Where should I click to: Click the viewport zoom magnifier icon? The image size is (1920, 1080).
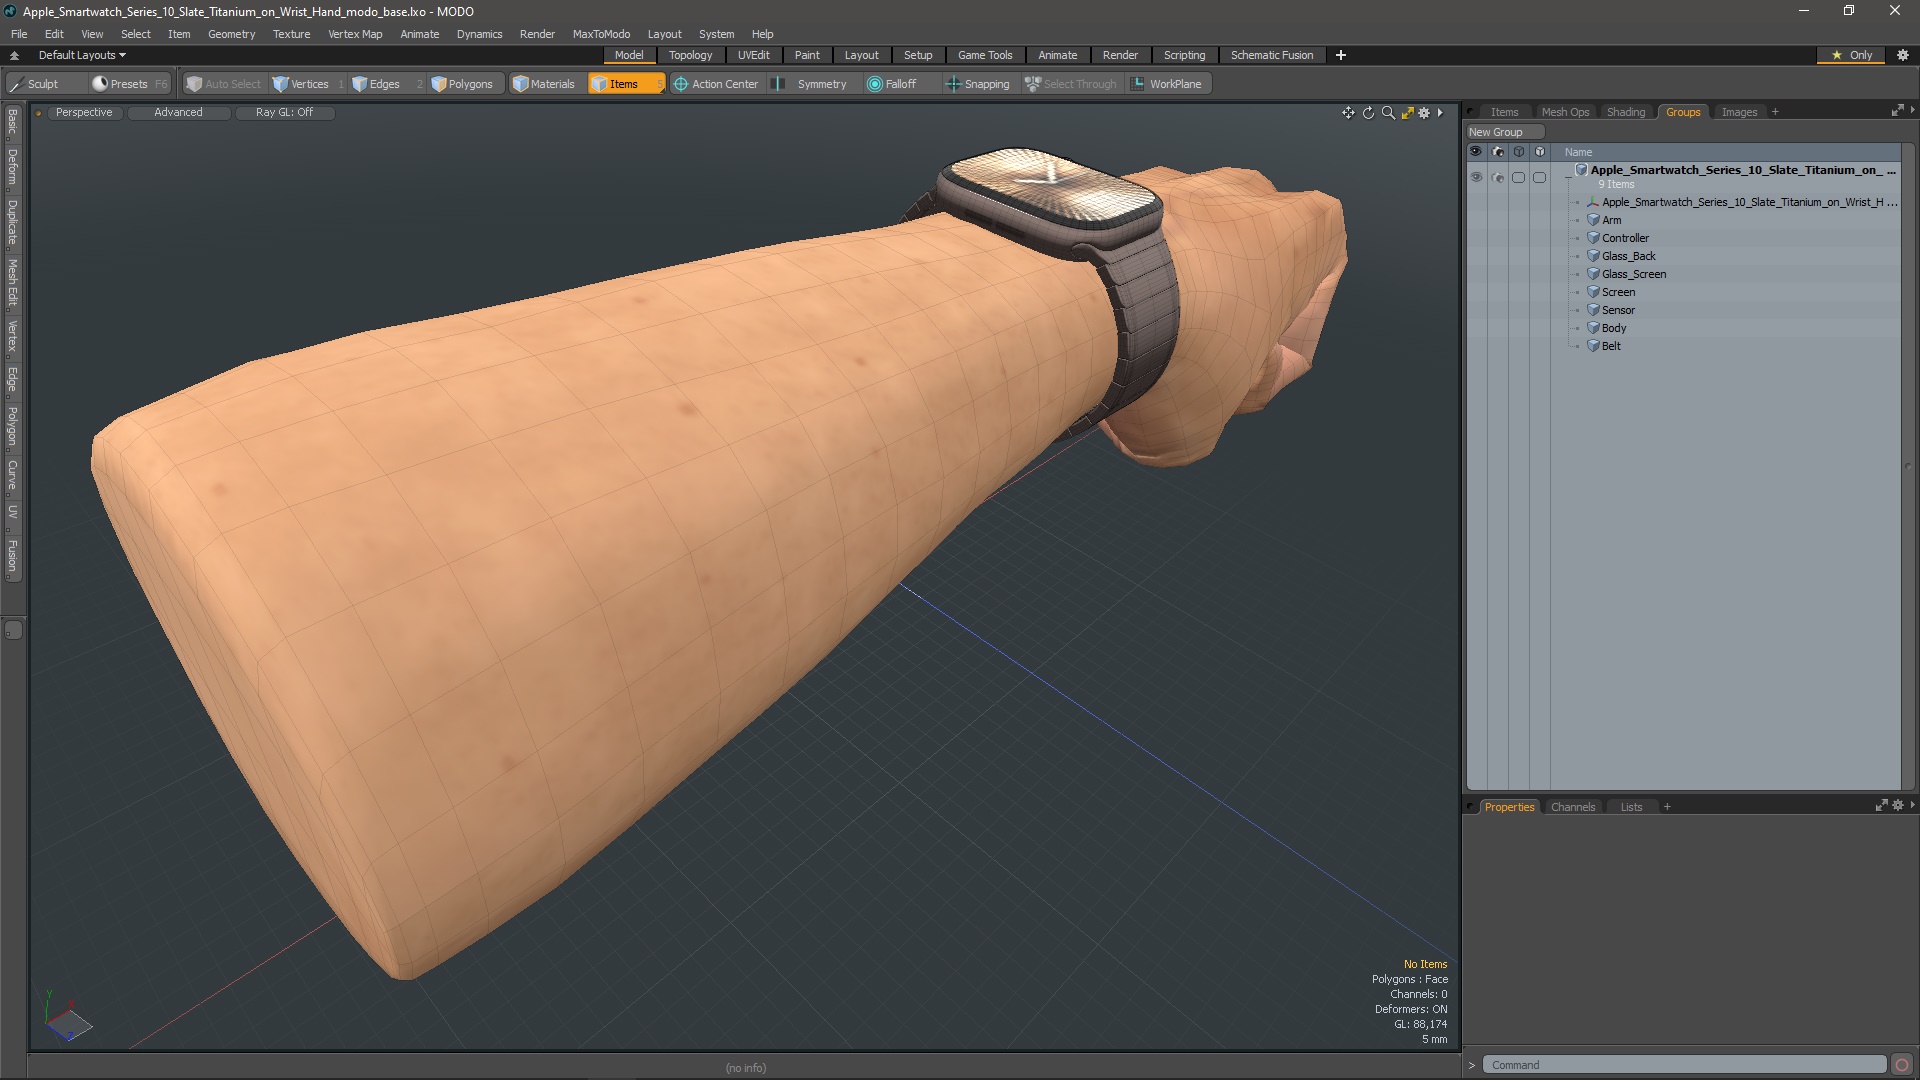click(1388, 113)
